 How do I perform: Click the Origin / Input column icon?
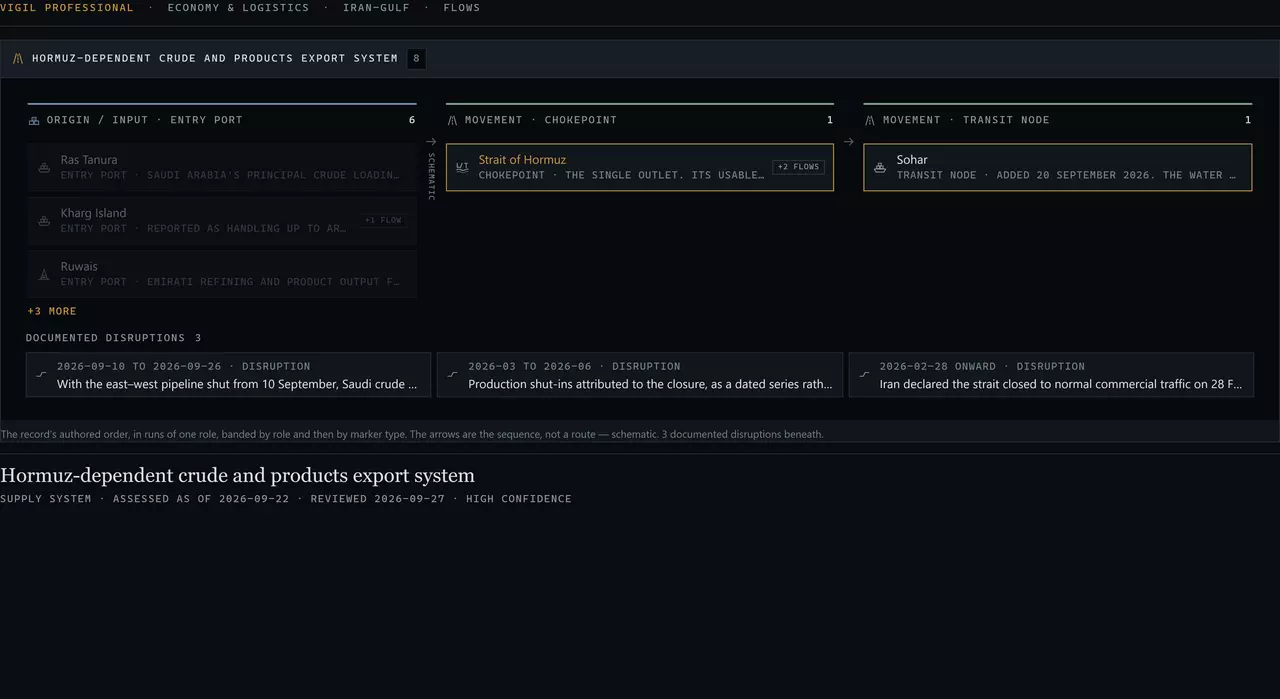click(34, 120)
